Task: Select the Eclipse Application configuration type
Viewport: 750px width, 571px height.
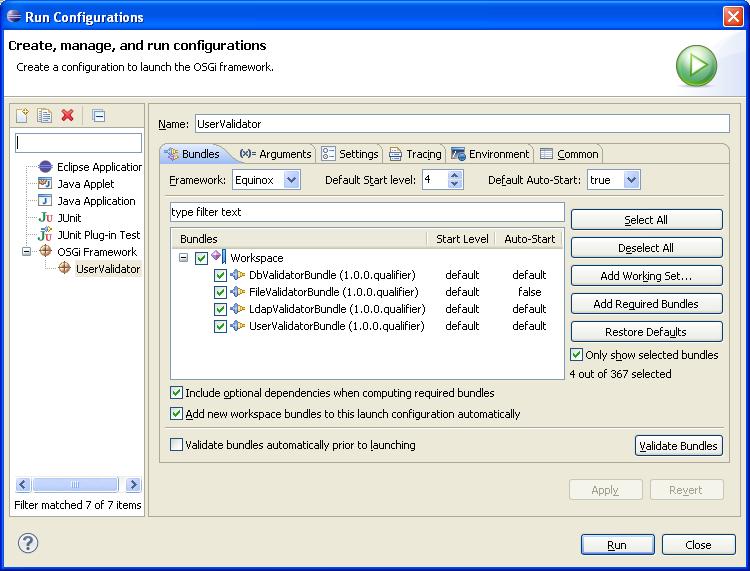Action: (98, 167)
